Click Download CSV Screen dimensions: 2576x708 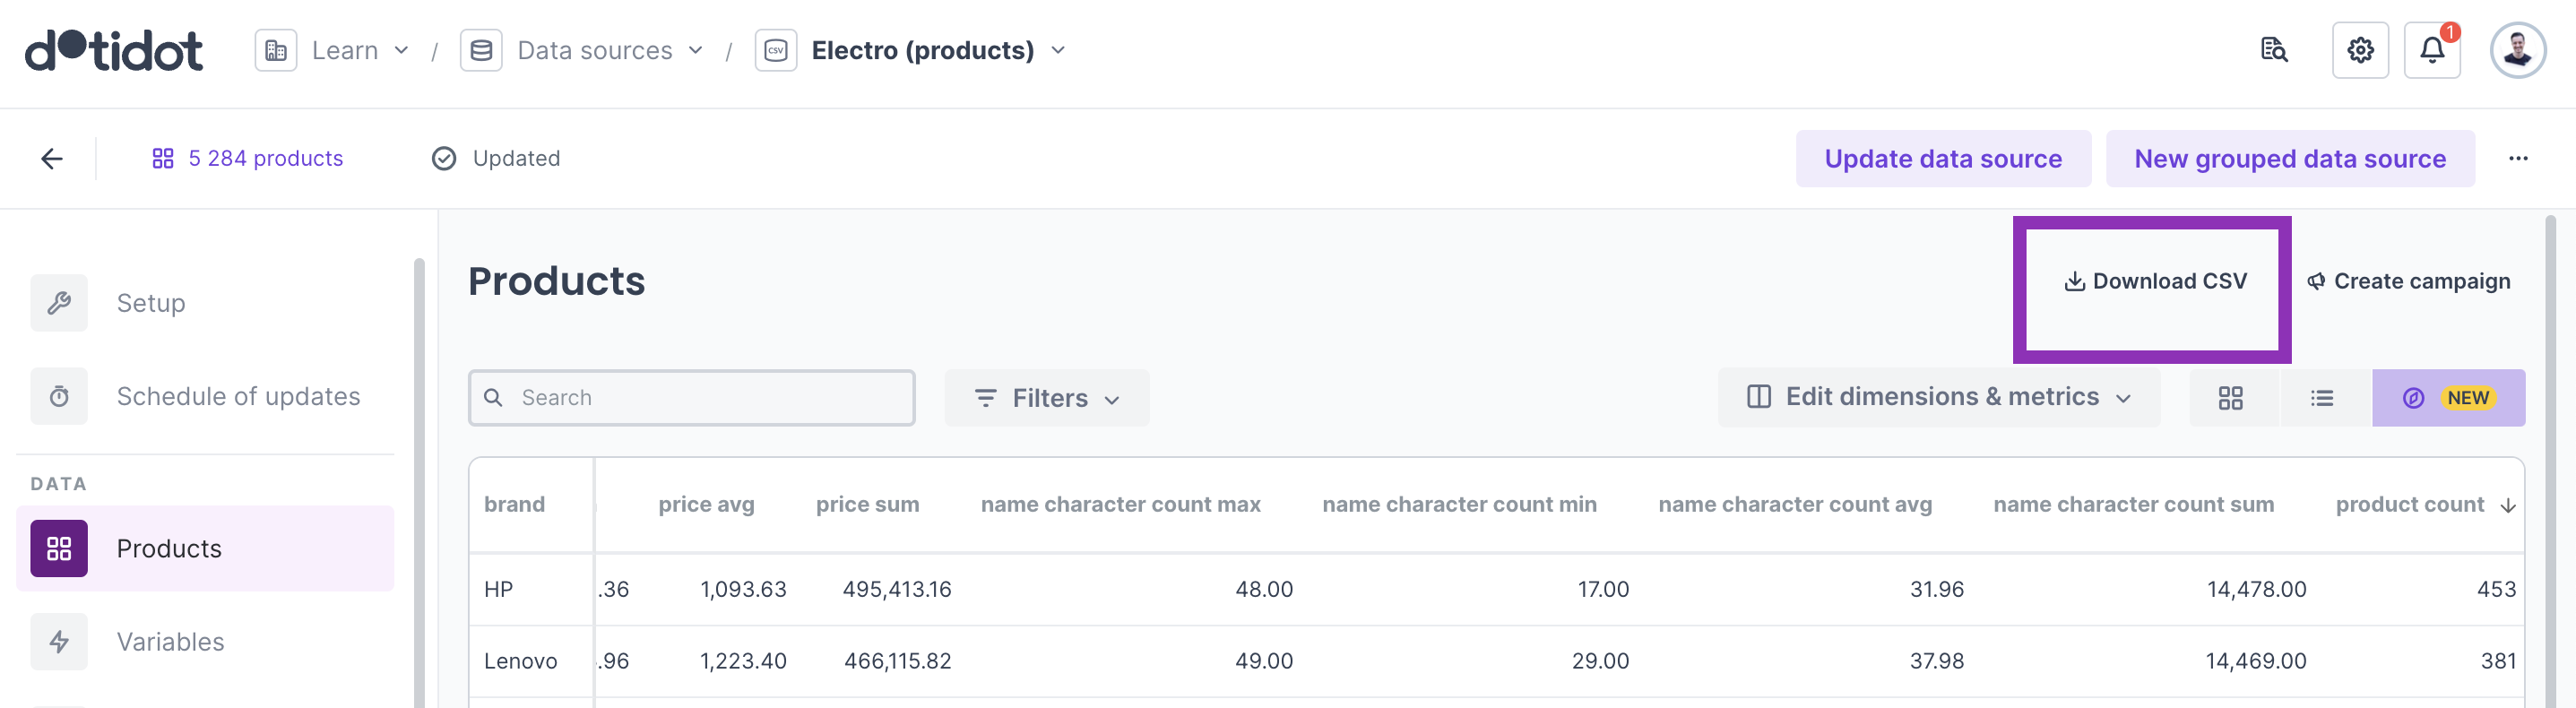(2154, 282)
